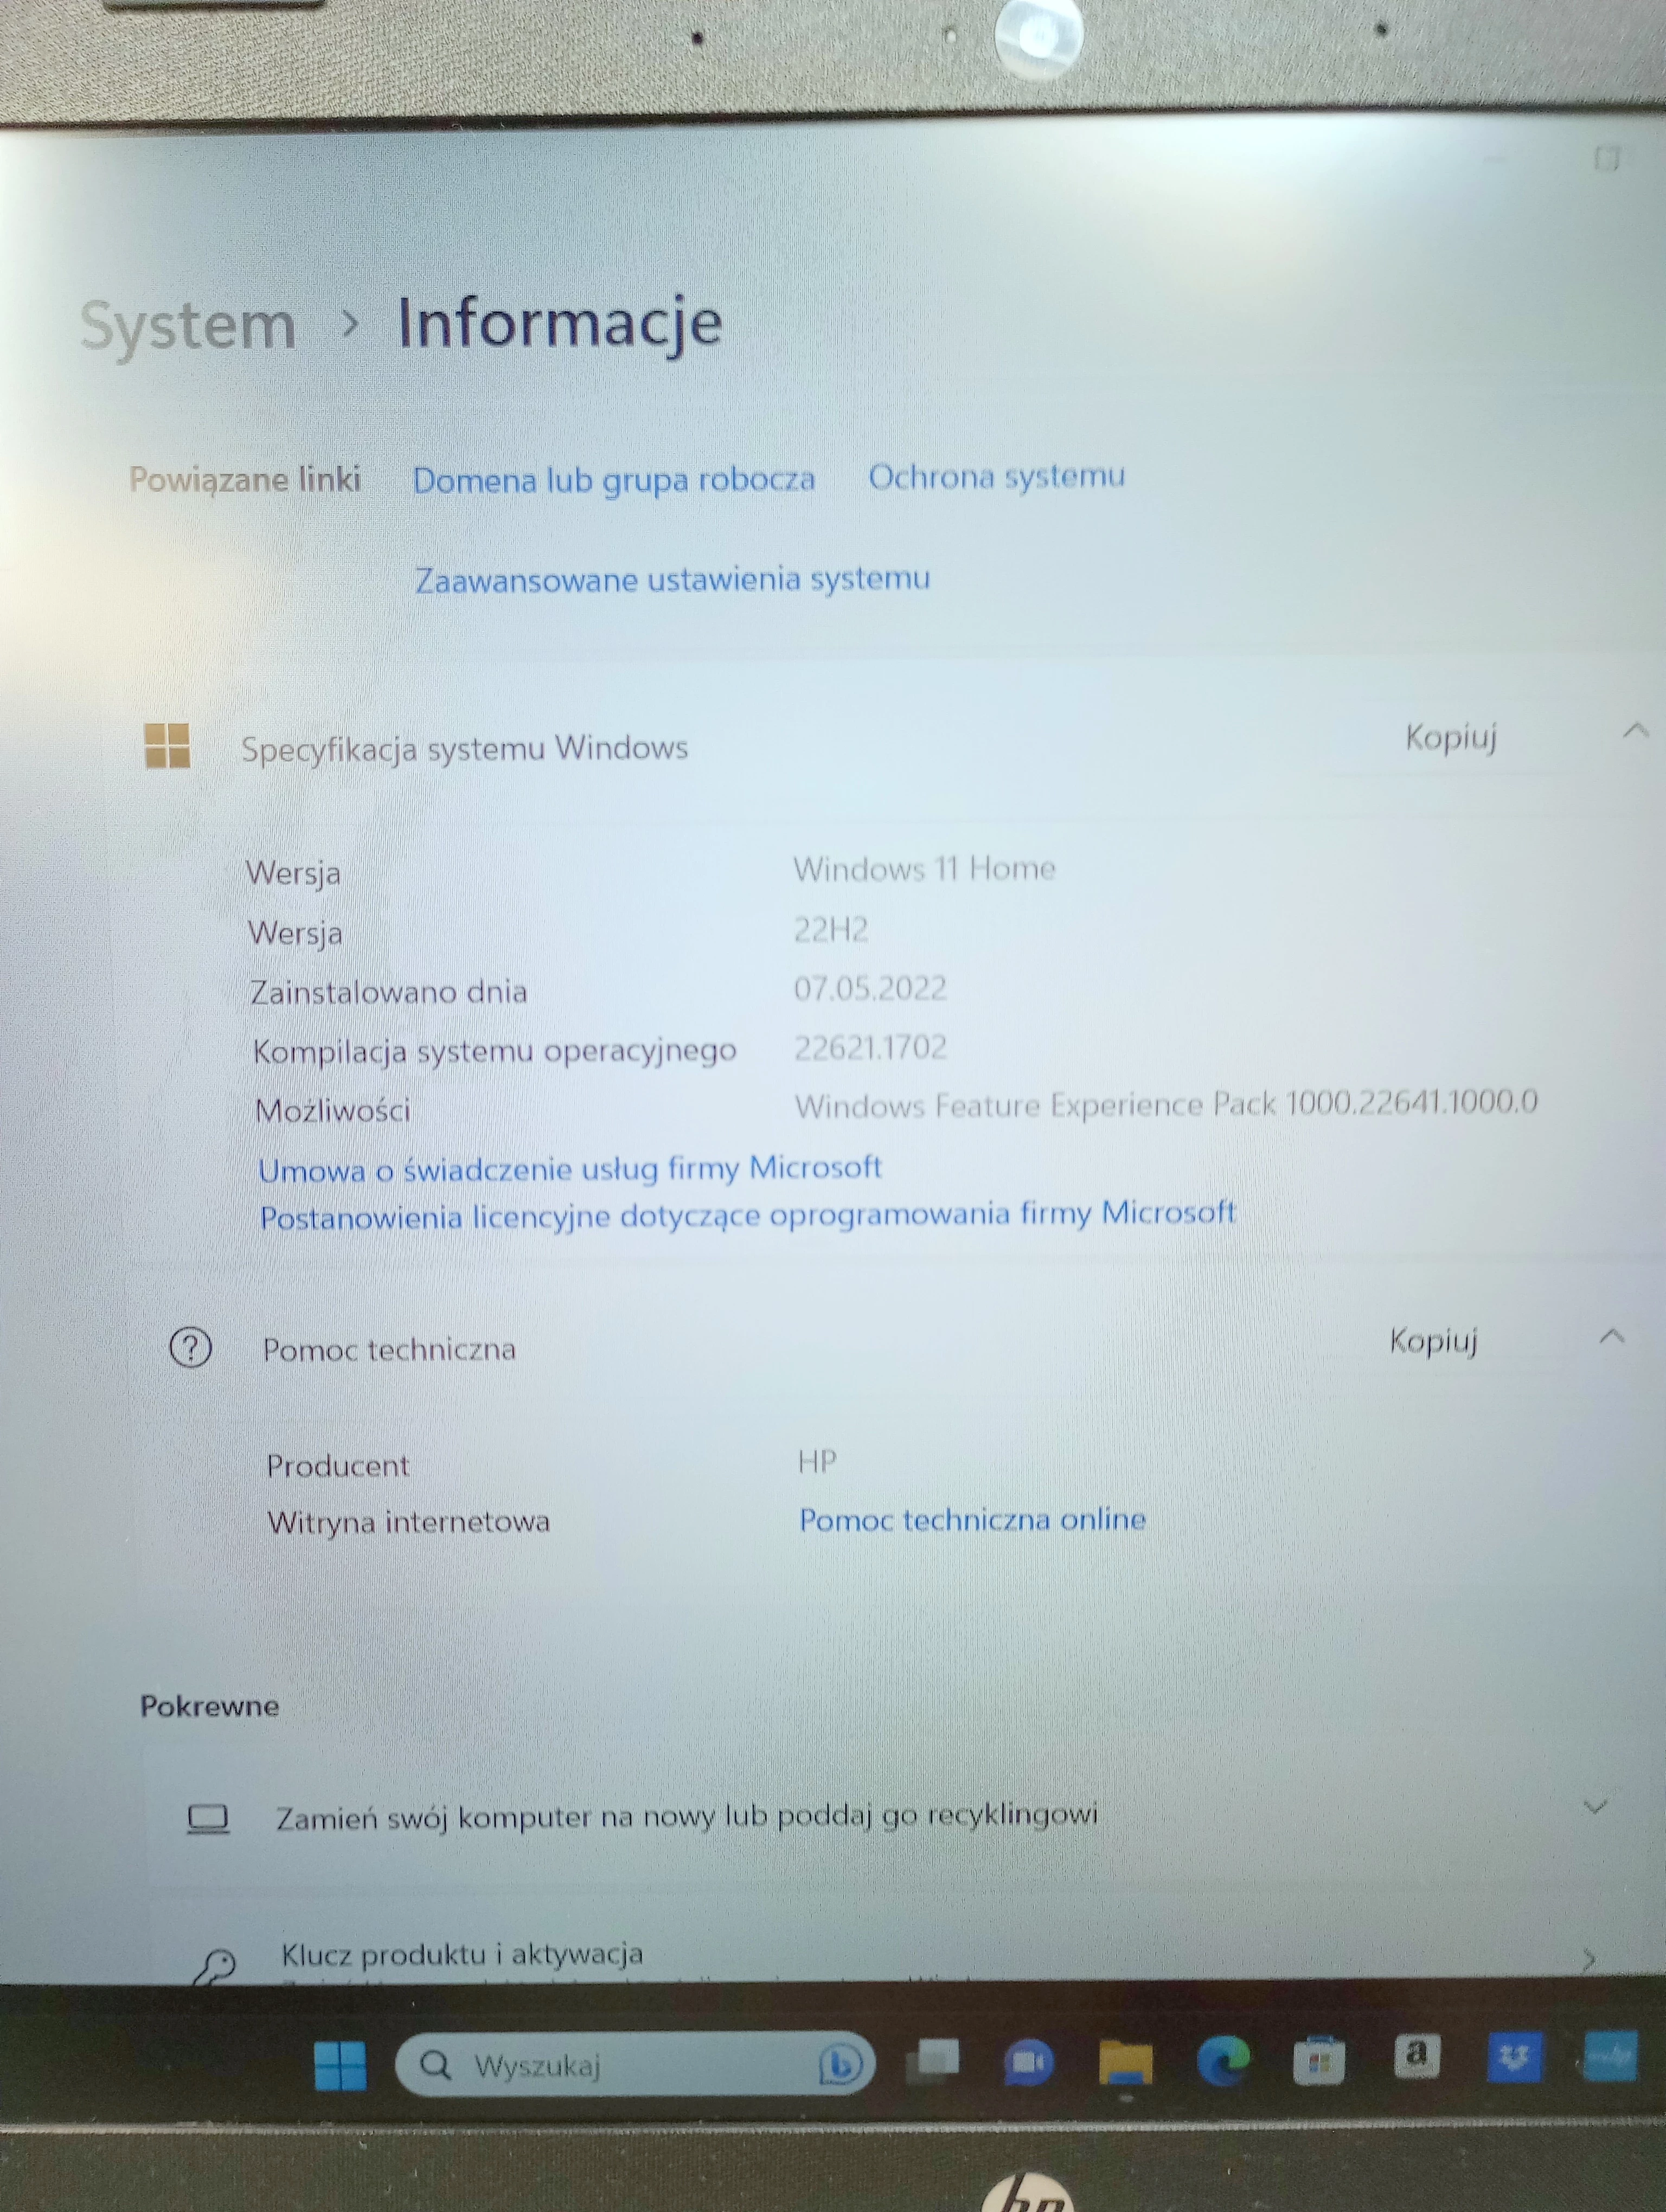
Task: Open the Amazon app on the taskbar
Action: coord(1416,2056)
